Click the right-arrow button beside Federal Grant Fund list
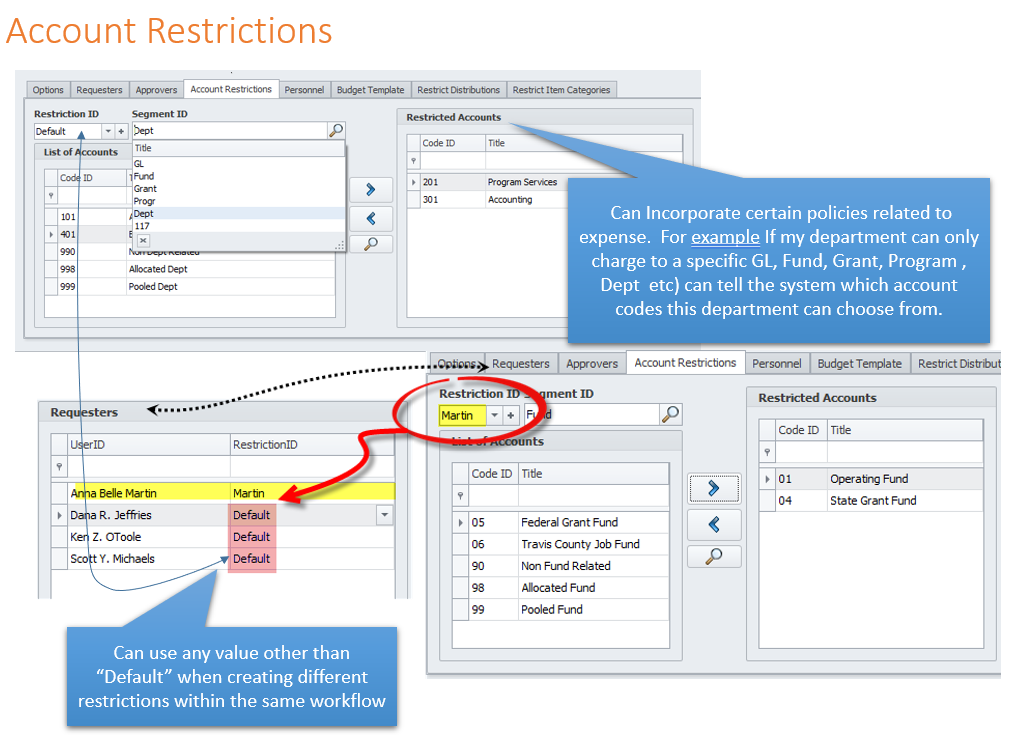The image size is (1012, 740). coord(714,488)
